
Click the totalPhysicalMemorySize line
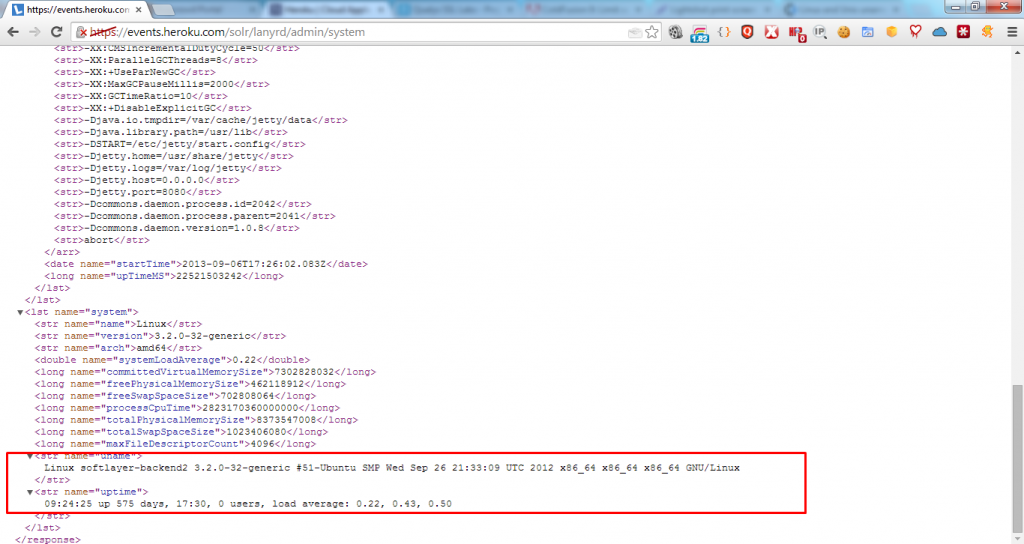(x=196, y=420)
